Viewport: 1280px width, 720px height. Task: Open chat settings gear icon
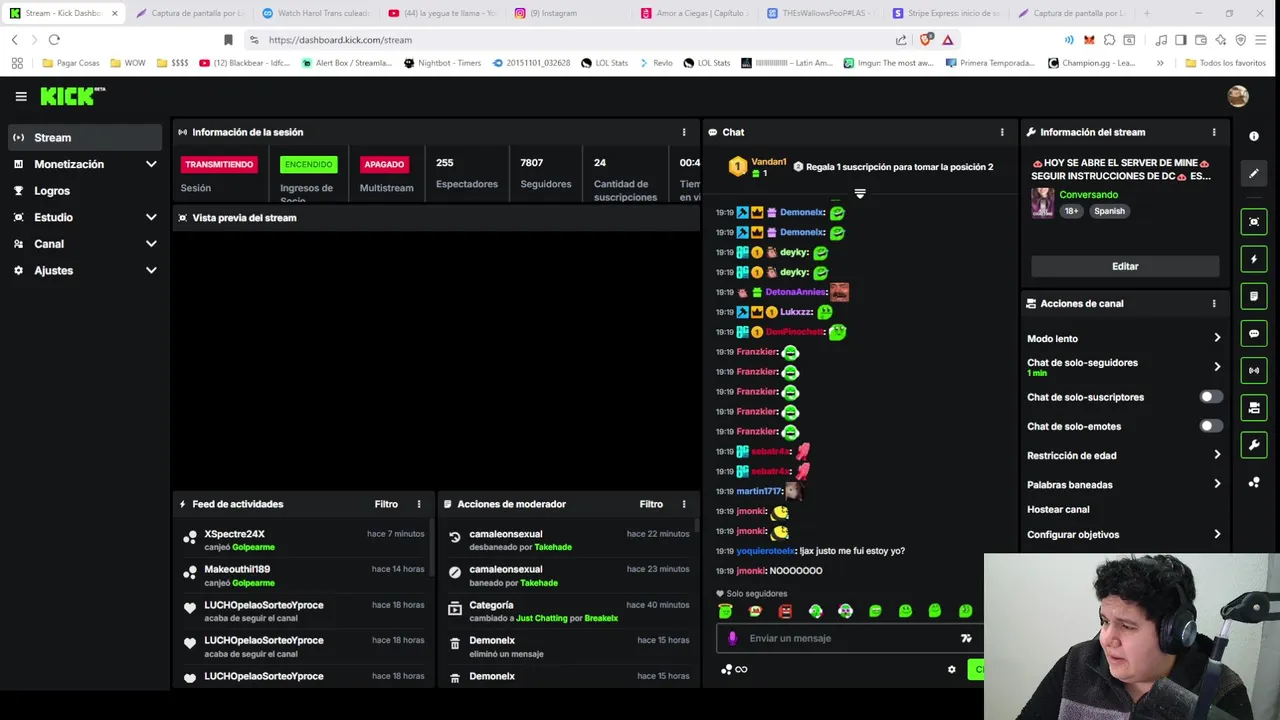[x=951, y=669]
